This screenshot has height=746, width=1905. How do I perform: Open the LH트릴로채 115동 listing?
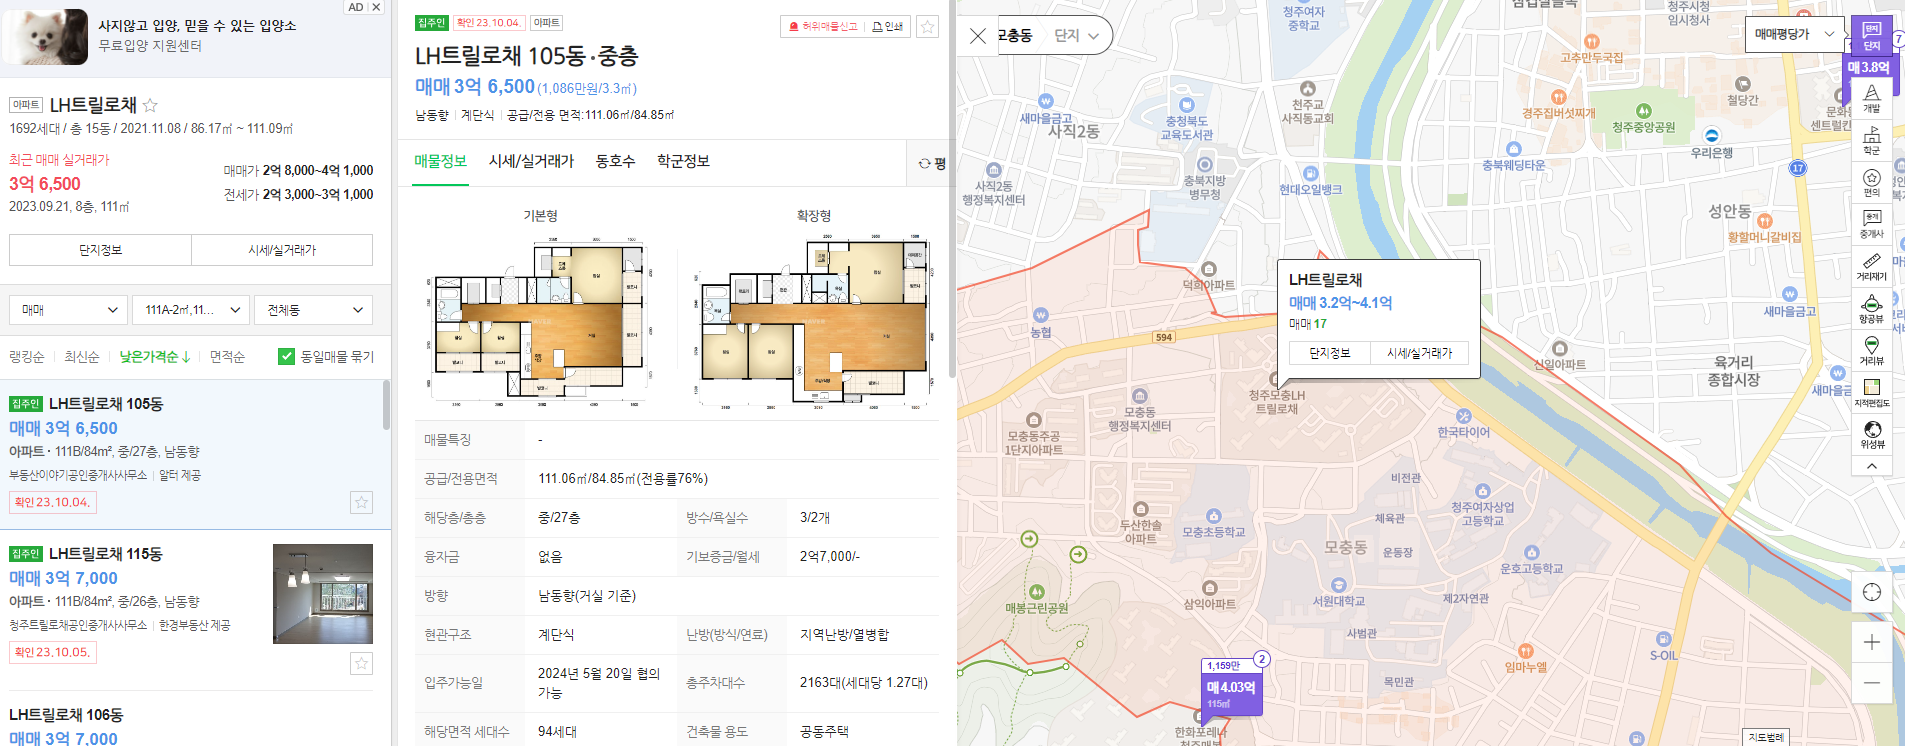[x=105, y=554]
